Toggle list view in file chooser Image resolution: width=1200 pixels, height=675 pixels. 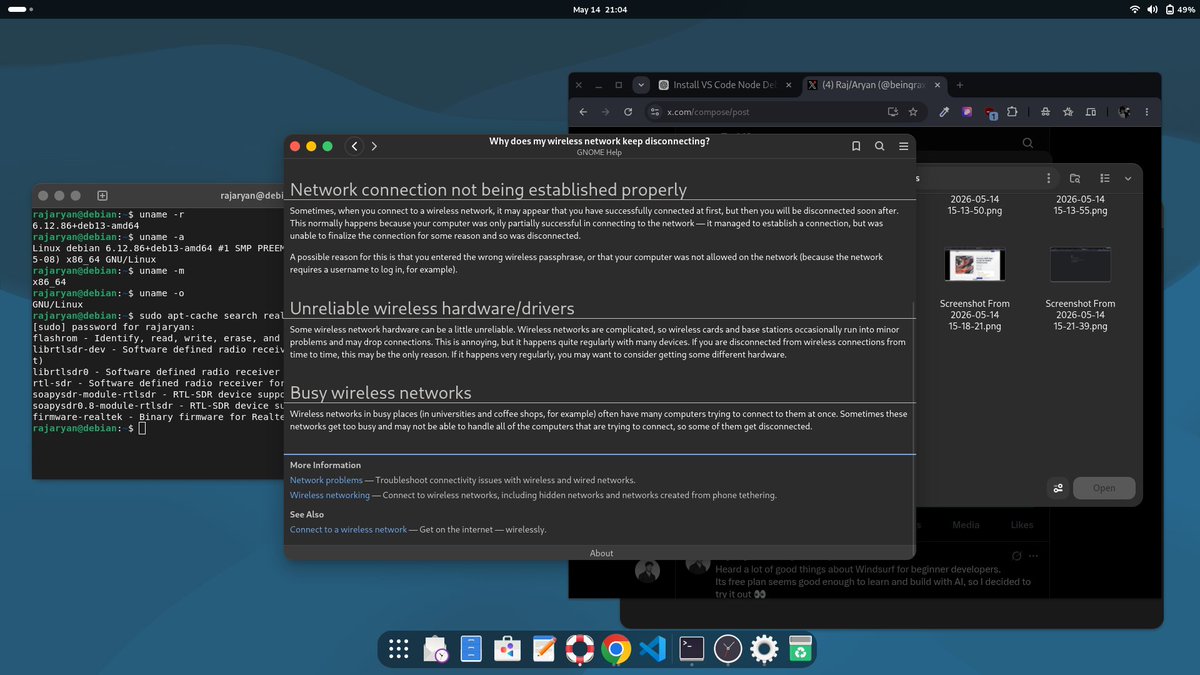(x=1105, y=178)
